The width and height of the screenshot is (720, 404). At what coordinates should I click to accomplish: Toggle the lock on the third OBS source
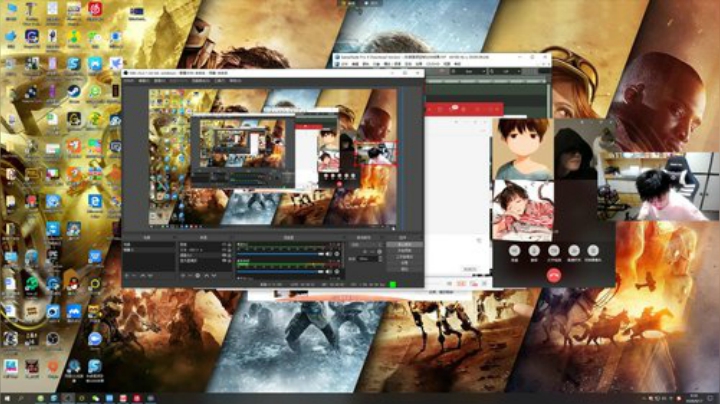click(x=230, y=255)
